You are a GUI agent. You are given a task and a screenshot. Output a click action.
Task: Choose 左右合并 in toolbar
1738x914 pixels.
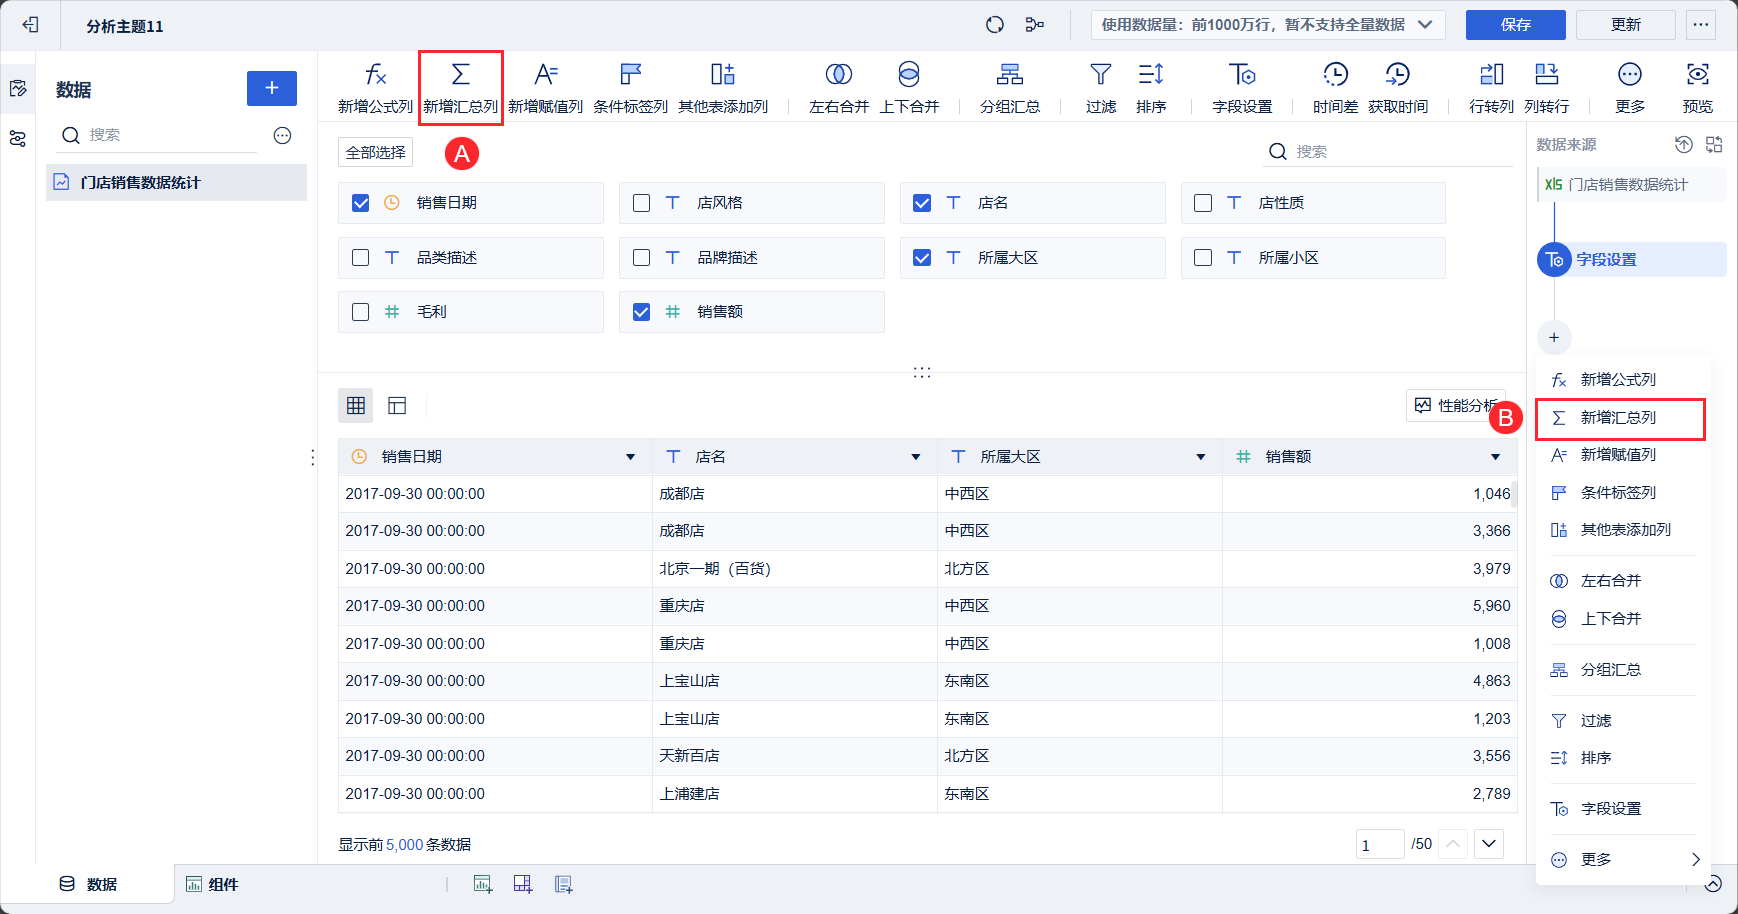(x=839, y=87)
